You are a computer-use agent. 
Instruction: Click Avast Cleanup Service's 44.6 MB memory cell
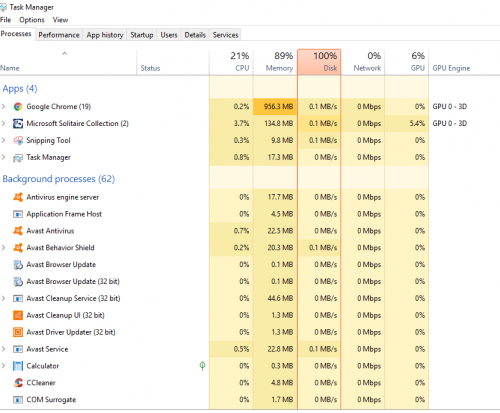[275, 298]
